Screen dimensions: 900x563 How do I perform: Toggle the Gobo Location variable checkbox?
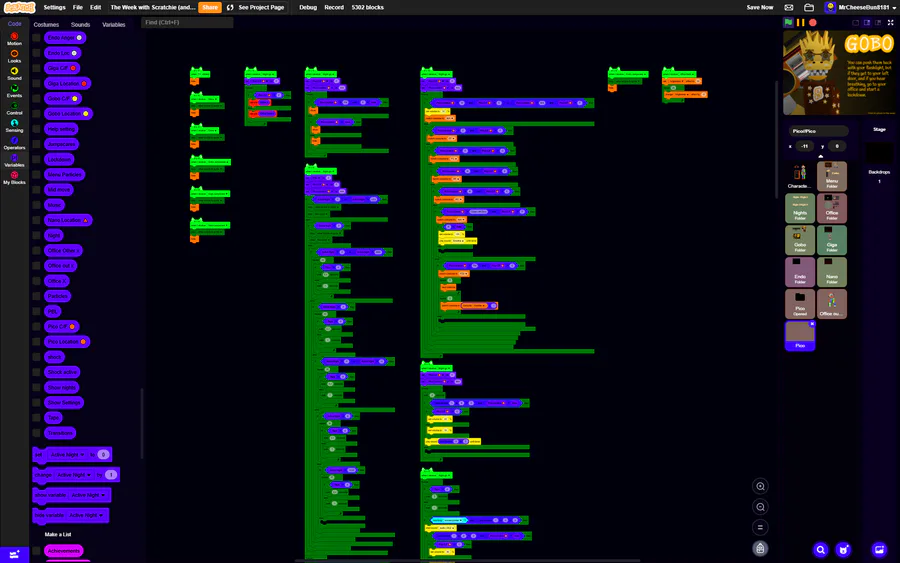(36, 114)
